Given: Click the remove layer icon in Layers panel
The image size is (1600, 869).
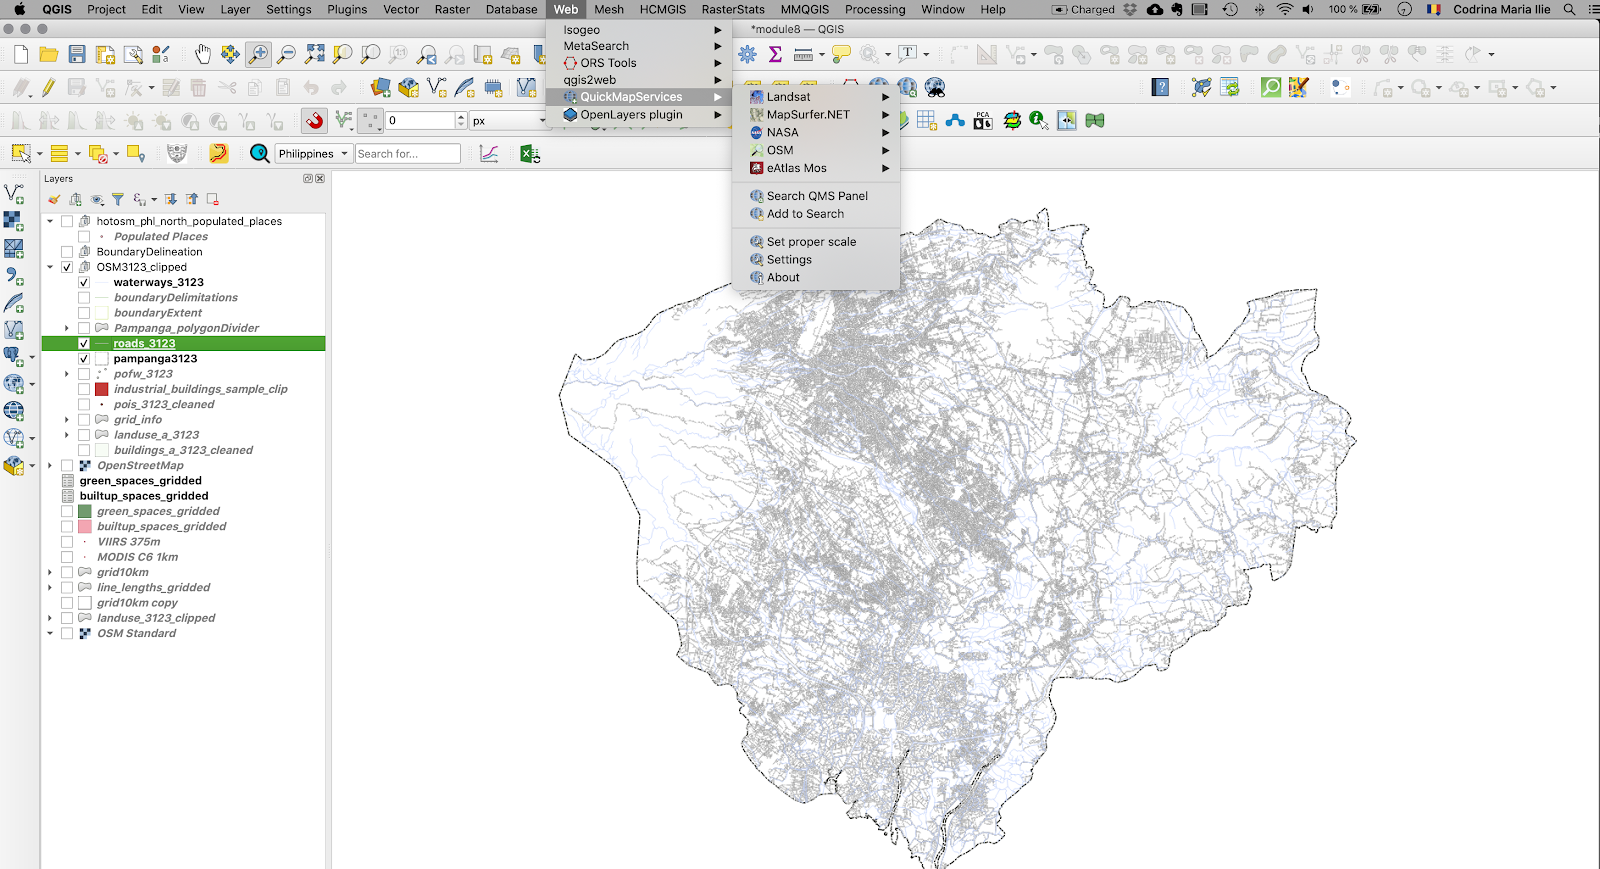Looking at the screenshot, I should (213, 200).
